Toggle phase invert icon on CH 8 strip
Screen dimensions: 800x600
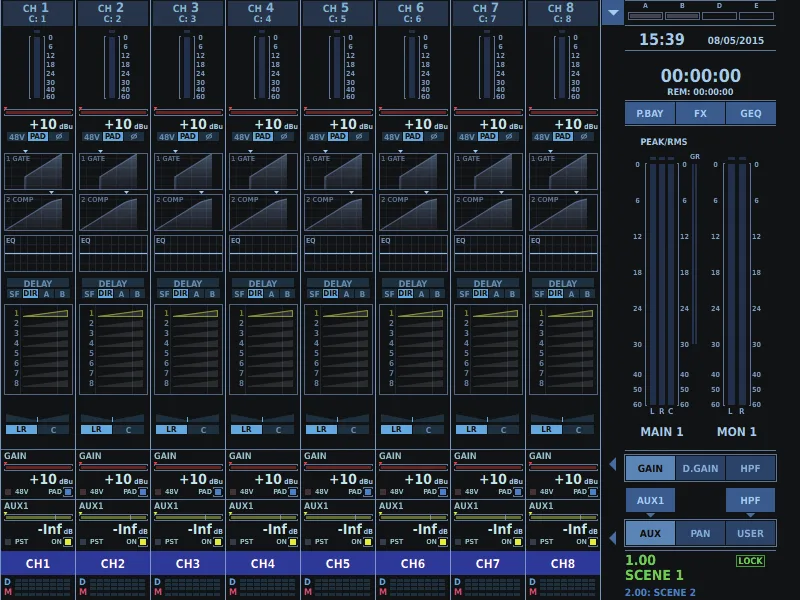[584, 137]
